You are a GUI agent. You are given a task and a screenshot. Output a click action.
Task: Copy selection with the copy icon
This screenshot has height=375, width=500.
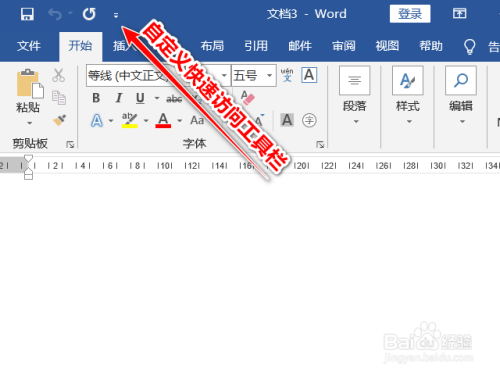click(x=59, y=98)
